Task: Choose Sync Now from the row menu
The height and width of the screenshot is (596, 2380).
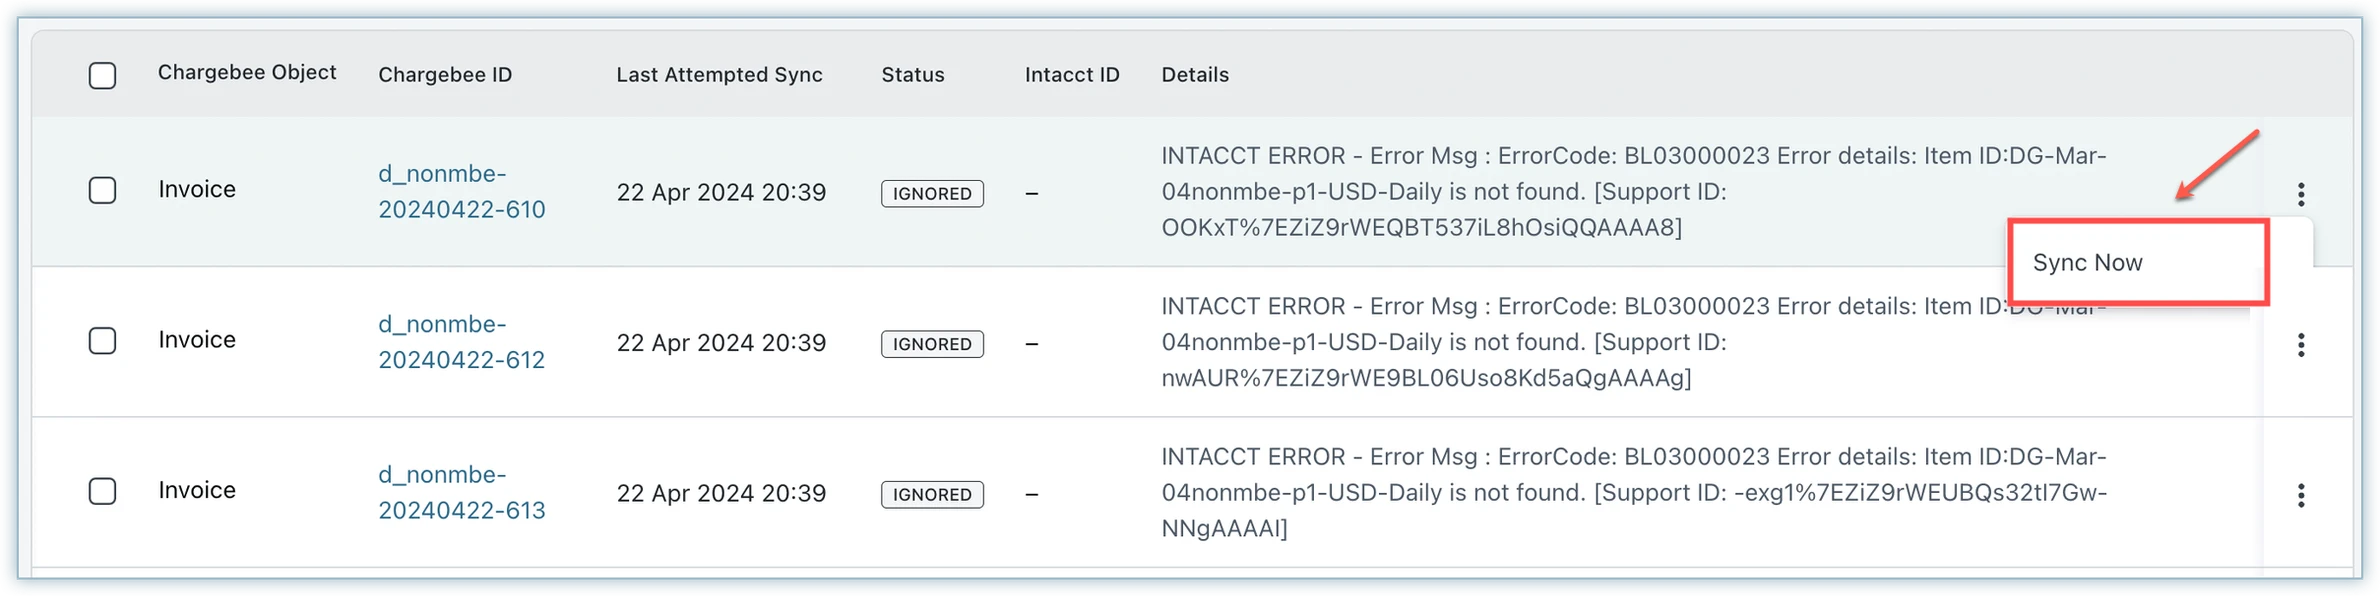Action: [2088, 263]
